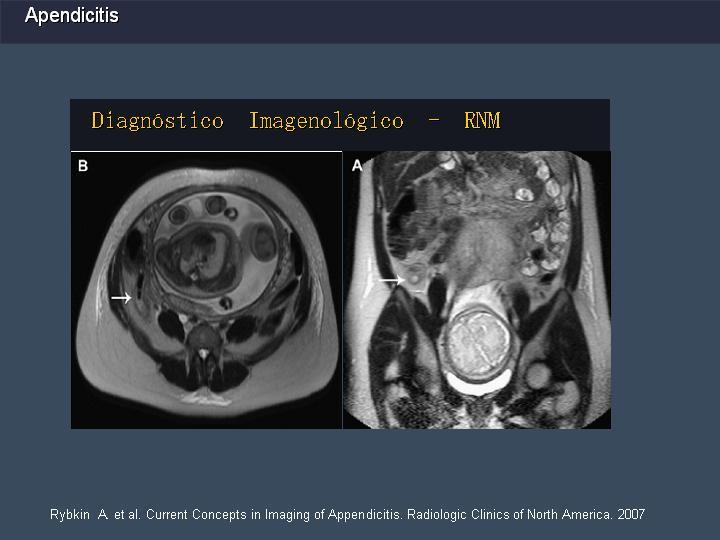Click the word Diagnóstico in heading
720x540 pixels.
coord(158,121)
